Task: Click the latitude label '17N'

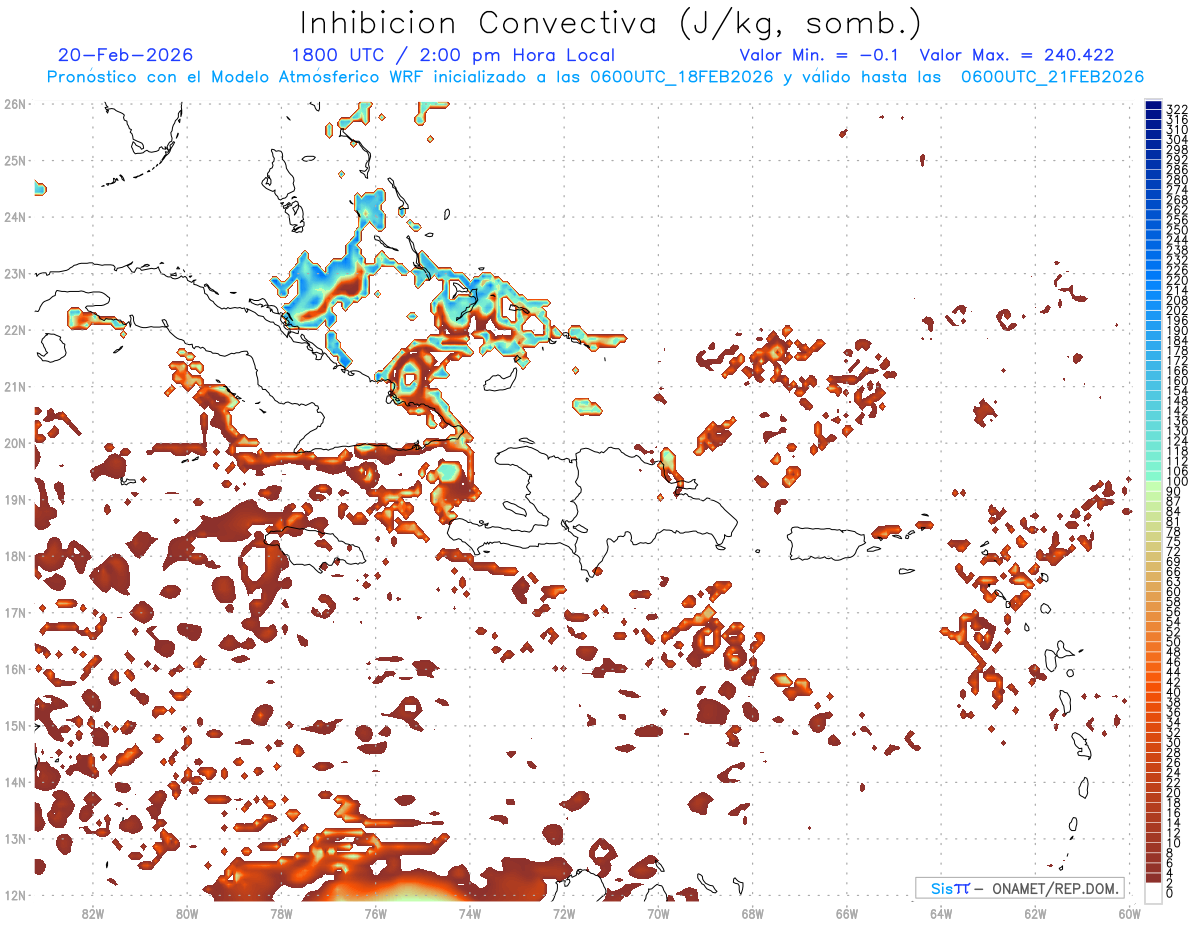Action: (x=14, y=613)
